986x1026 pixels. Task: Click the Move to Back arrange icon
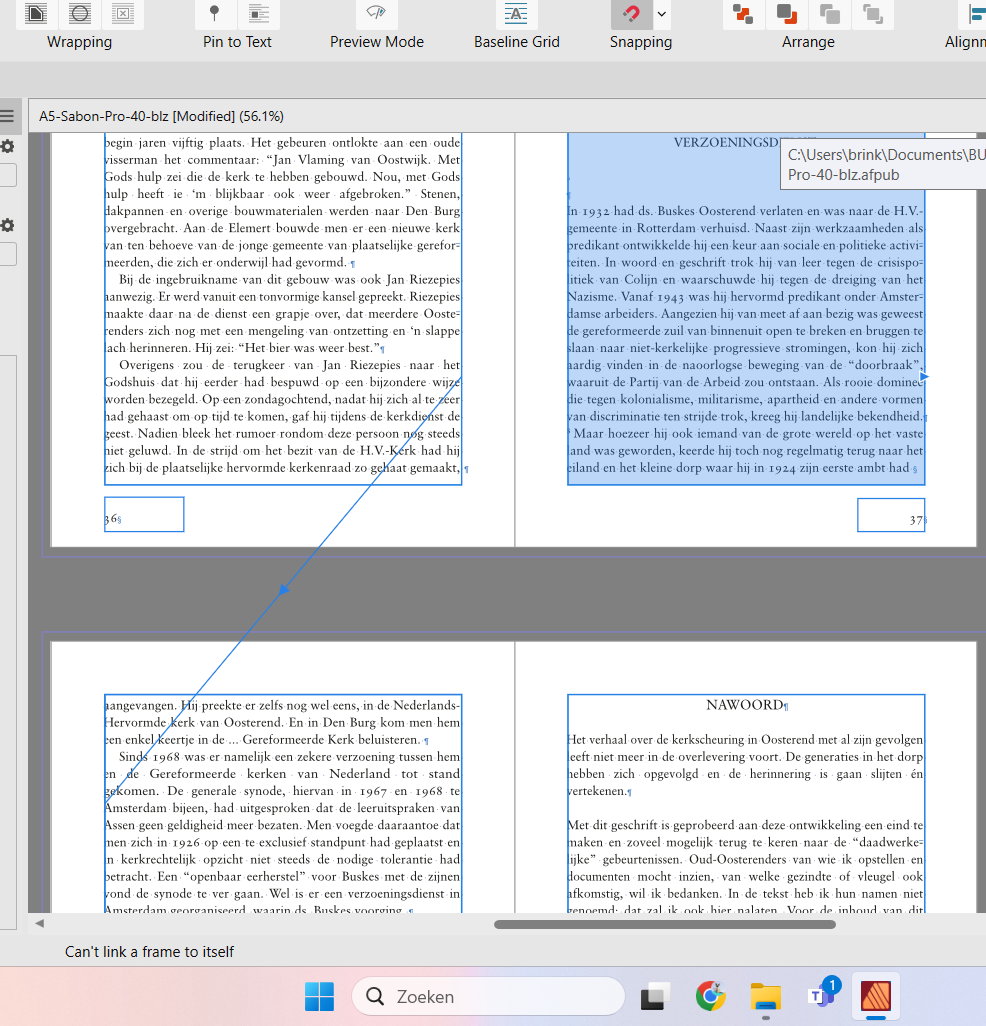pyautogui.click(x=871, y=15)
